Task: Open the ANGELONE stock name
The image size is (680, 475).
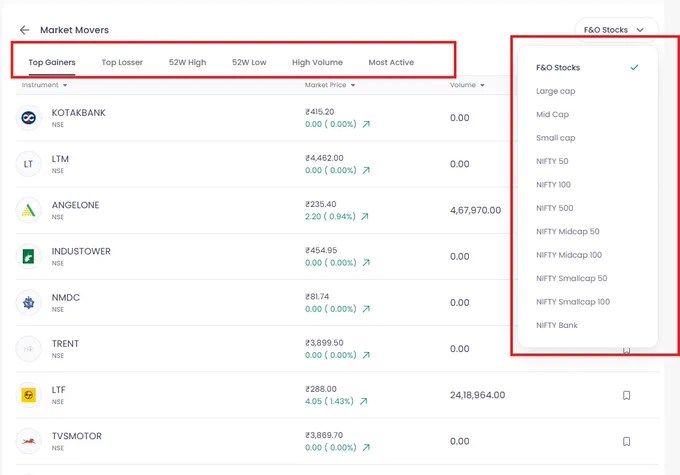Action: coord(75,205)
